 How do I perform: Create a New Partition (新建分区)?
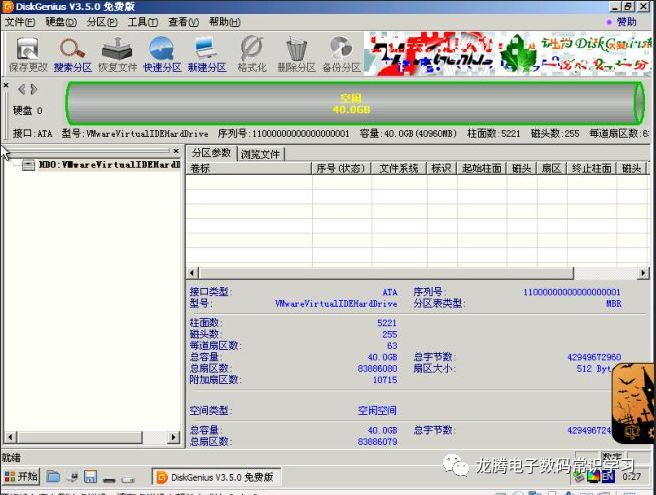click(207, 54)
